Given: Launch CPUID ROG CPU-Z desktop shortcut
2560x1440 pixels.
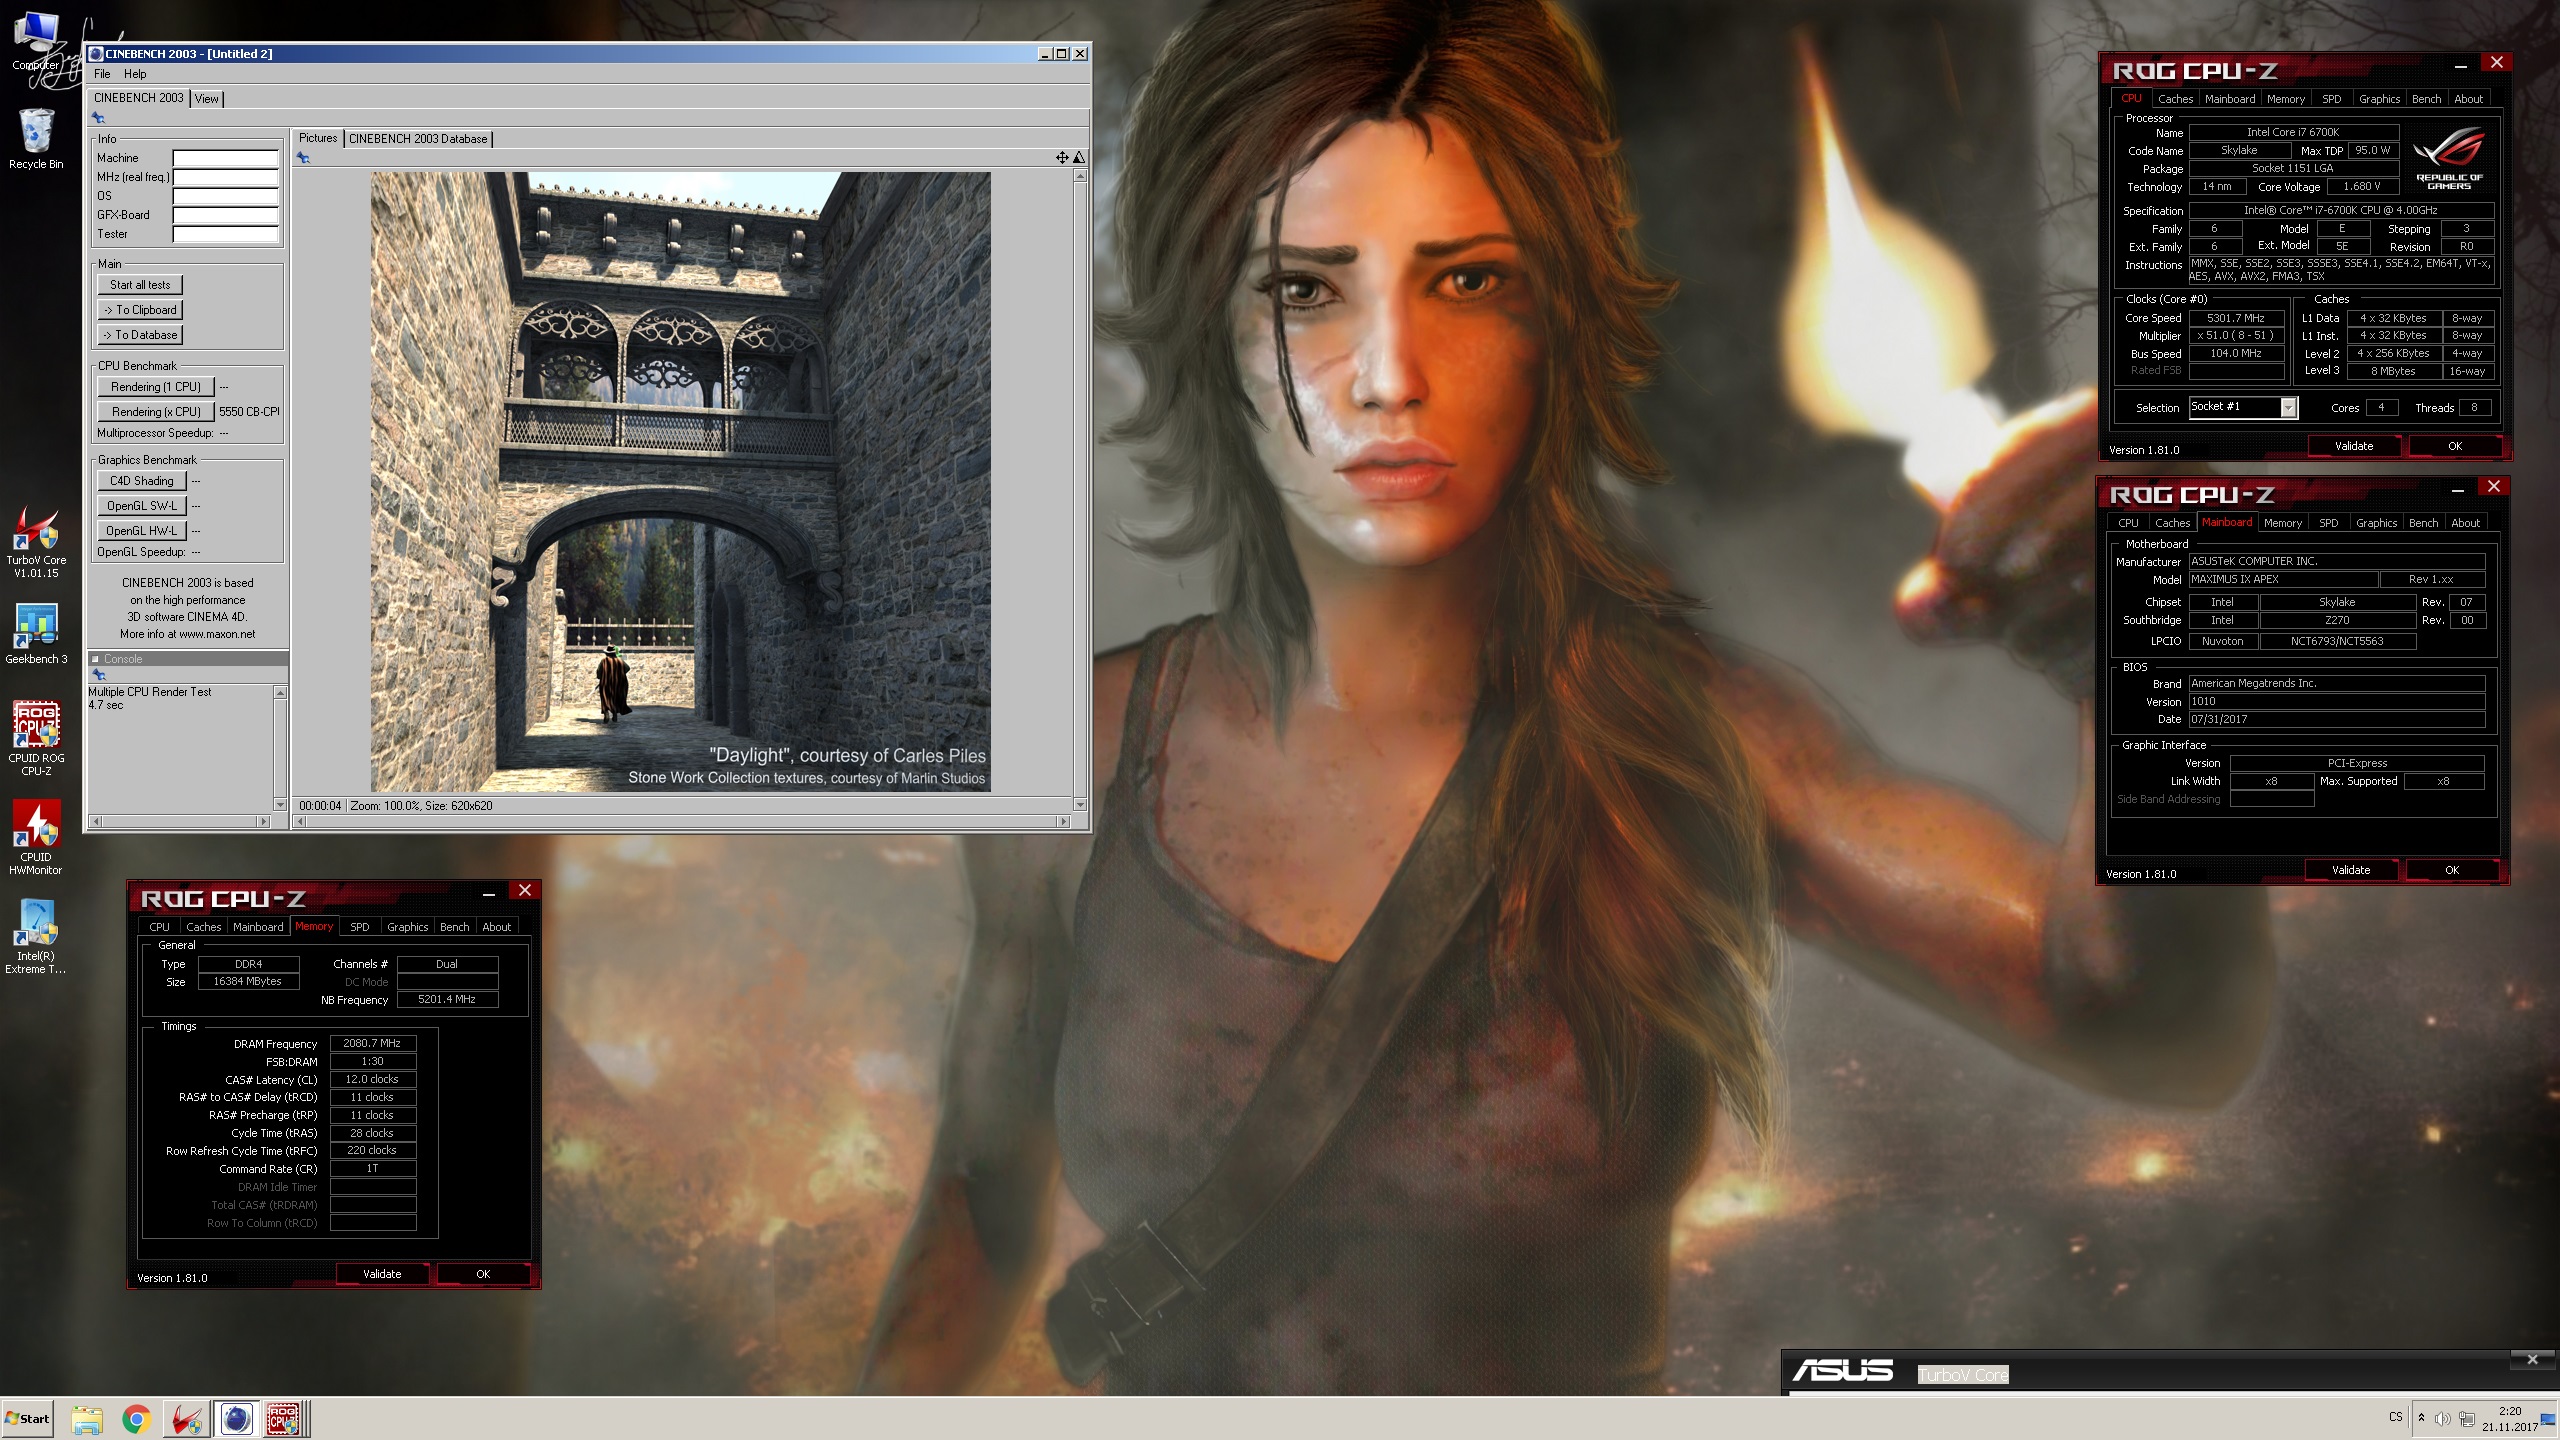Looking at the screenshot, I should click(36, 738).
